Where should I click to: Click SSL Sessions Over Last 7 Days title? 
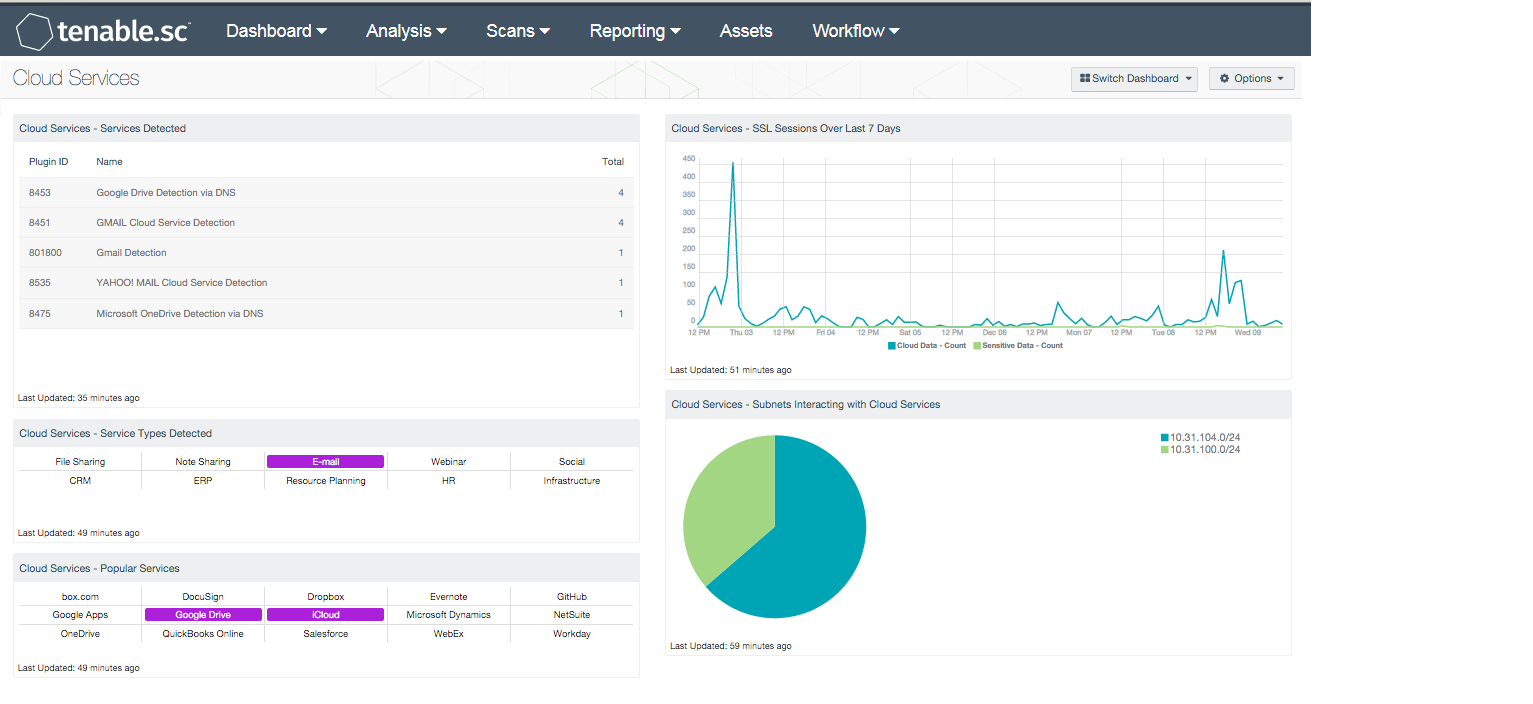(786, 128)
